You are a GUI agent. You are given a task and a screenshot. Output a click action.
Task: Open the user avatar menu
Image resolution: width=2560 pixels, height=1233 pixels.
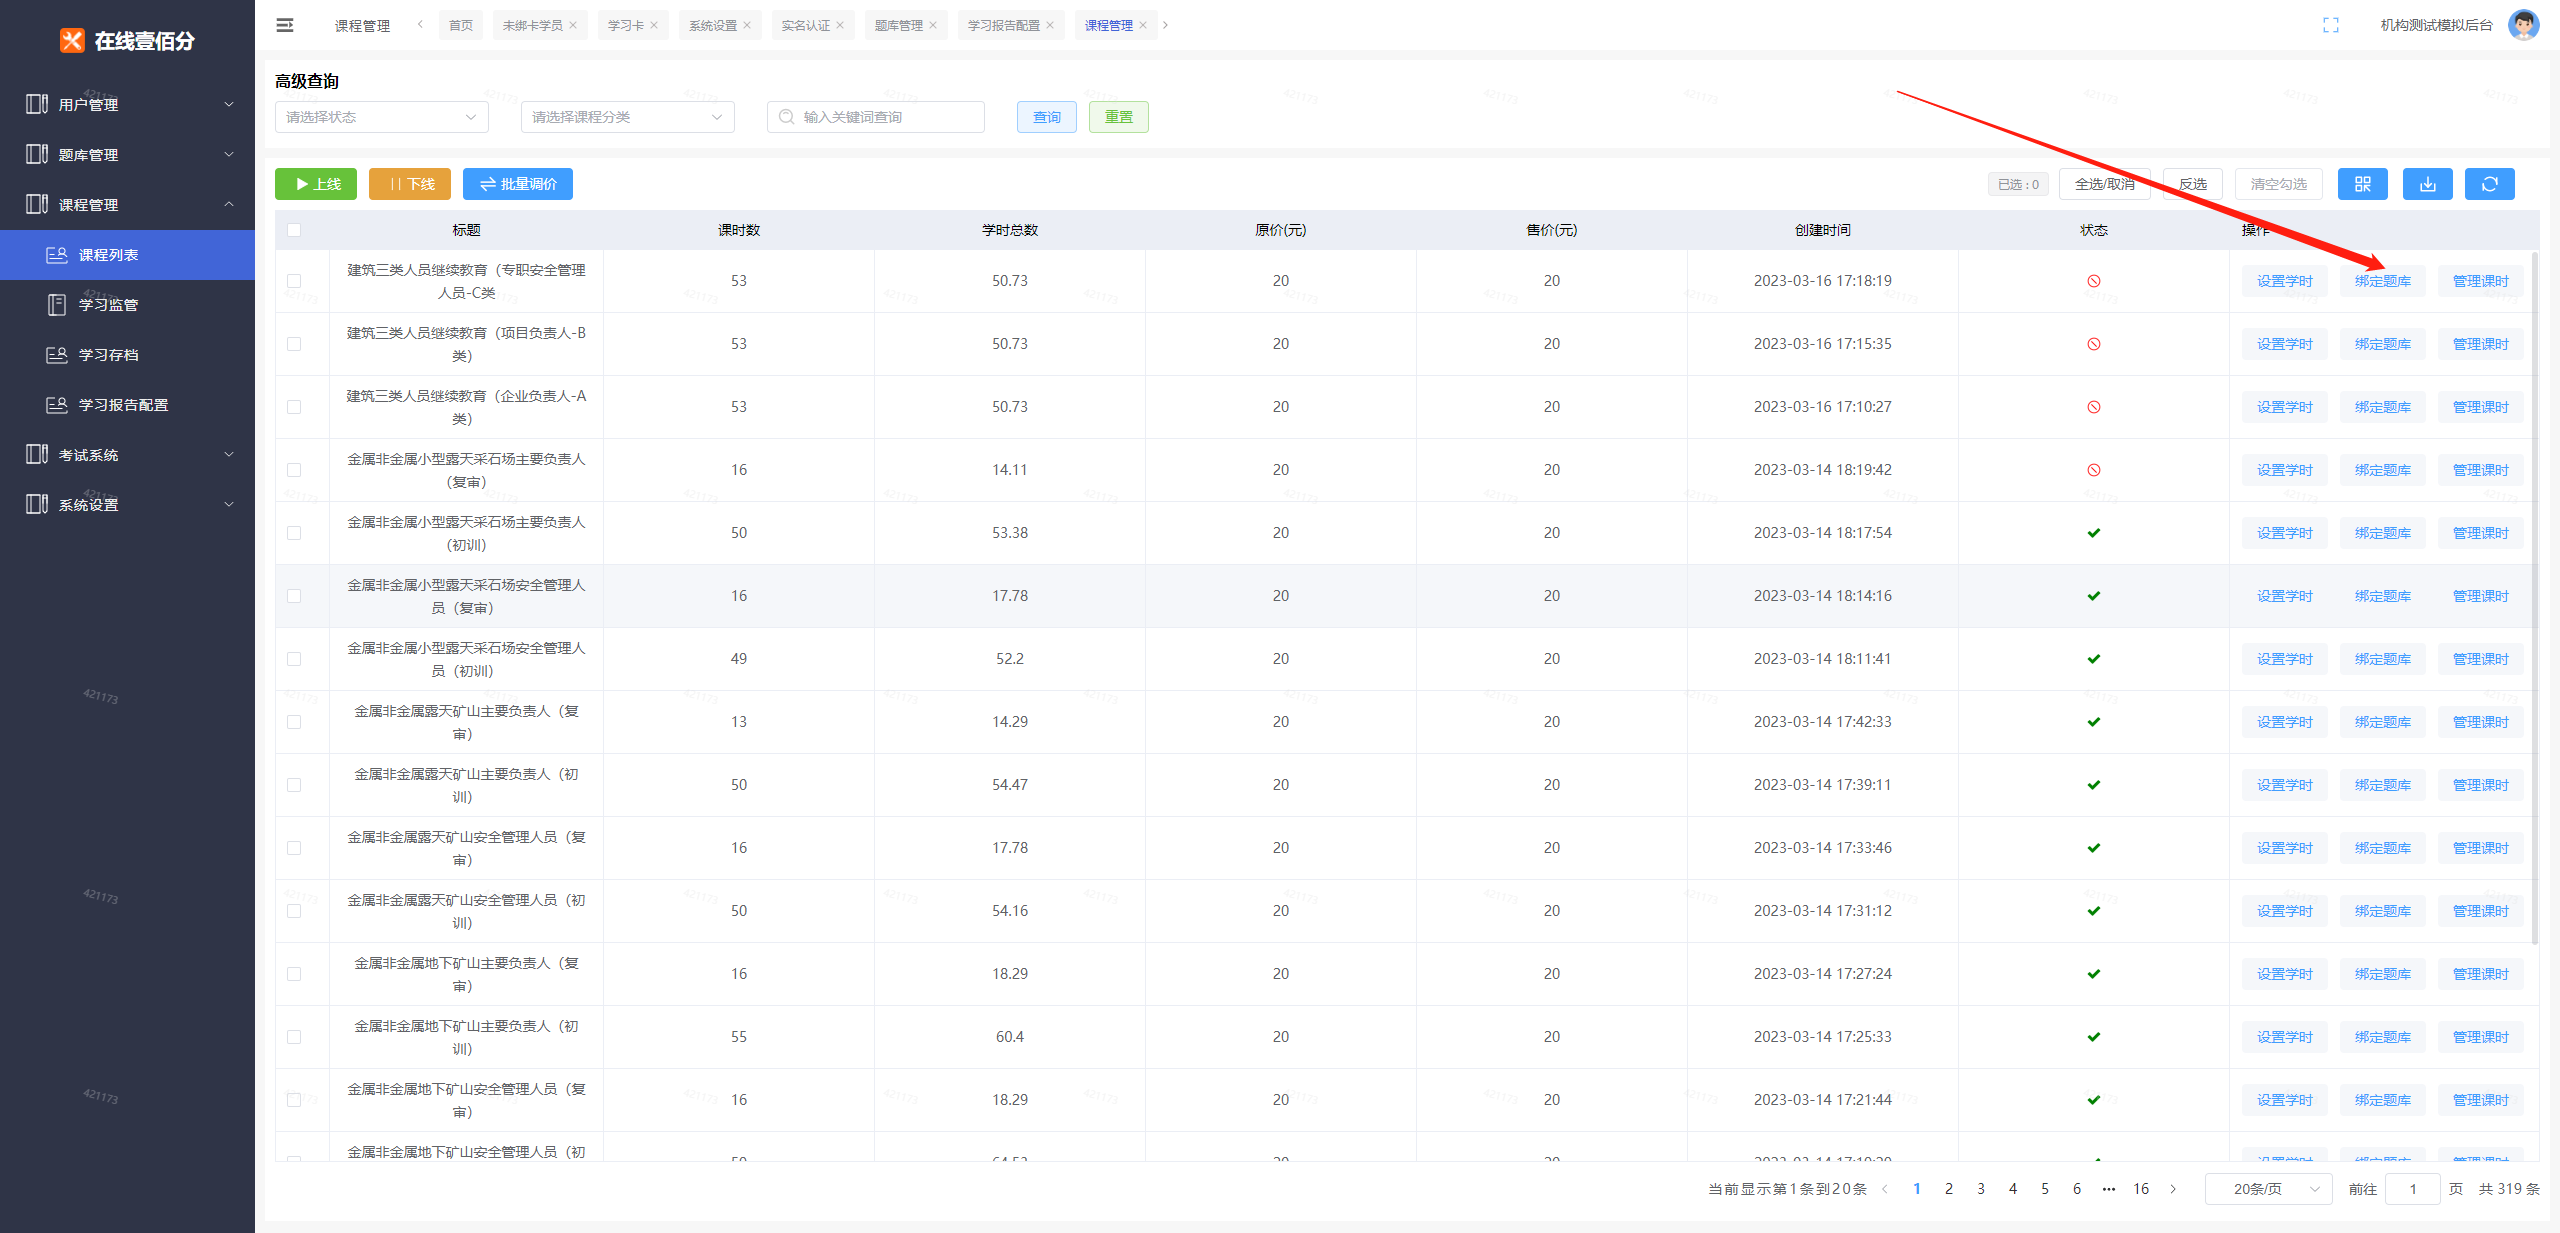pos(2524,25)
